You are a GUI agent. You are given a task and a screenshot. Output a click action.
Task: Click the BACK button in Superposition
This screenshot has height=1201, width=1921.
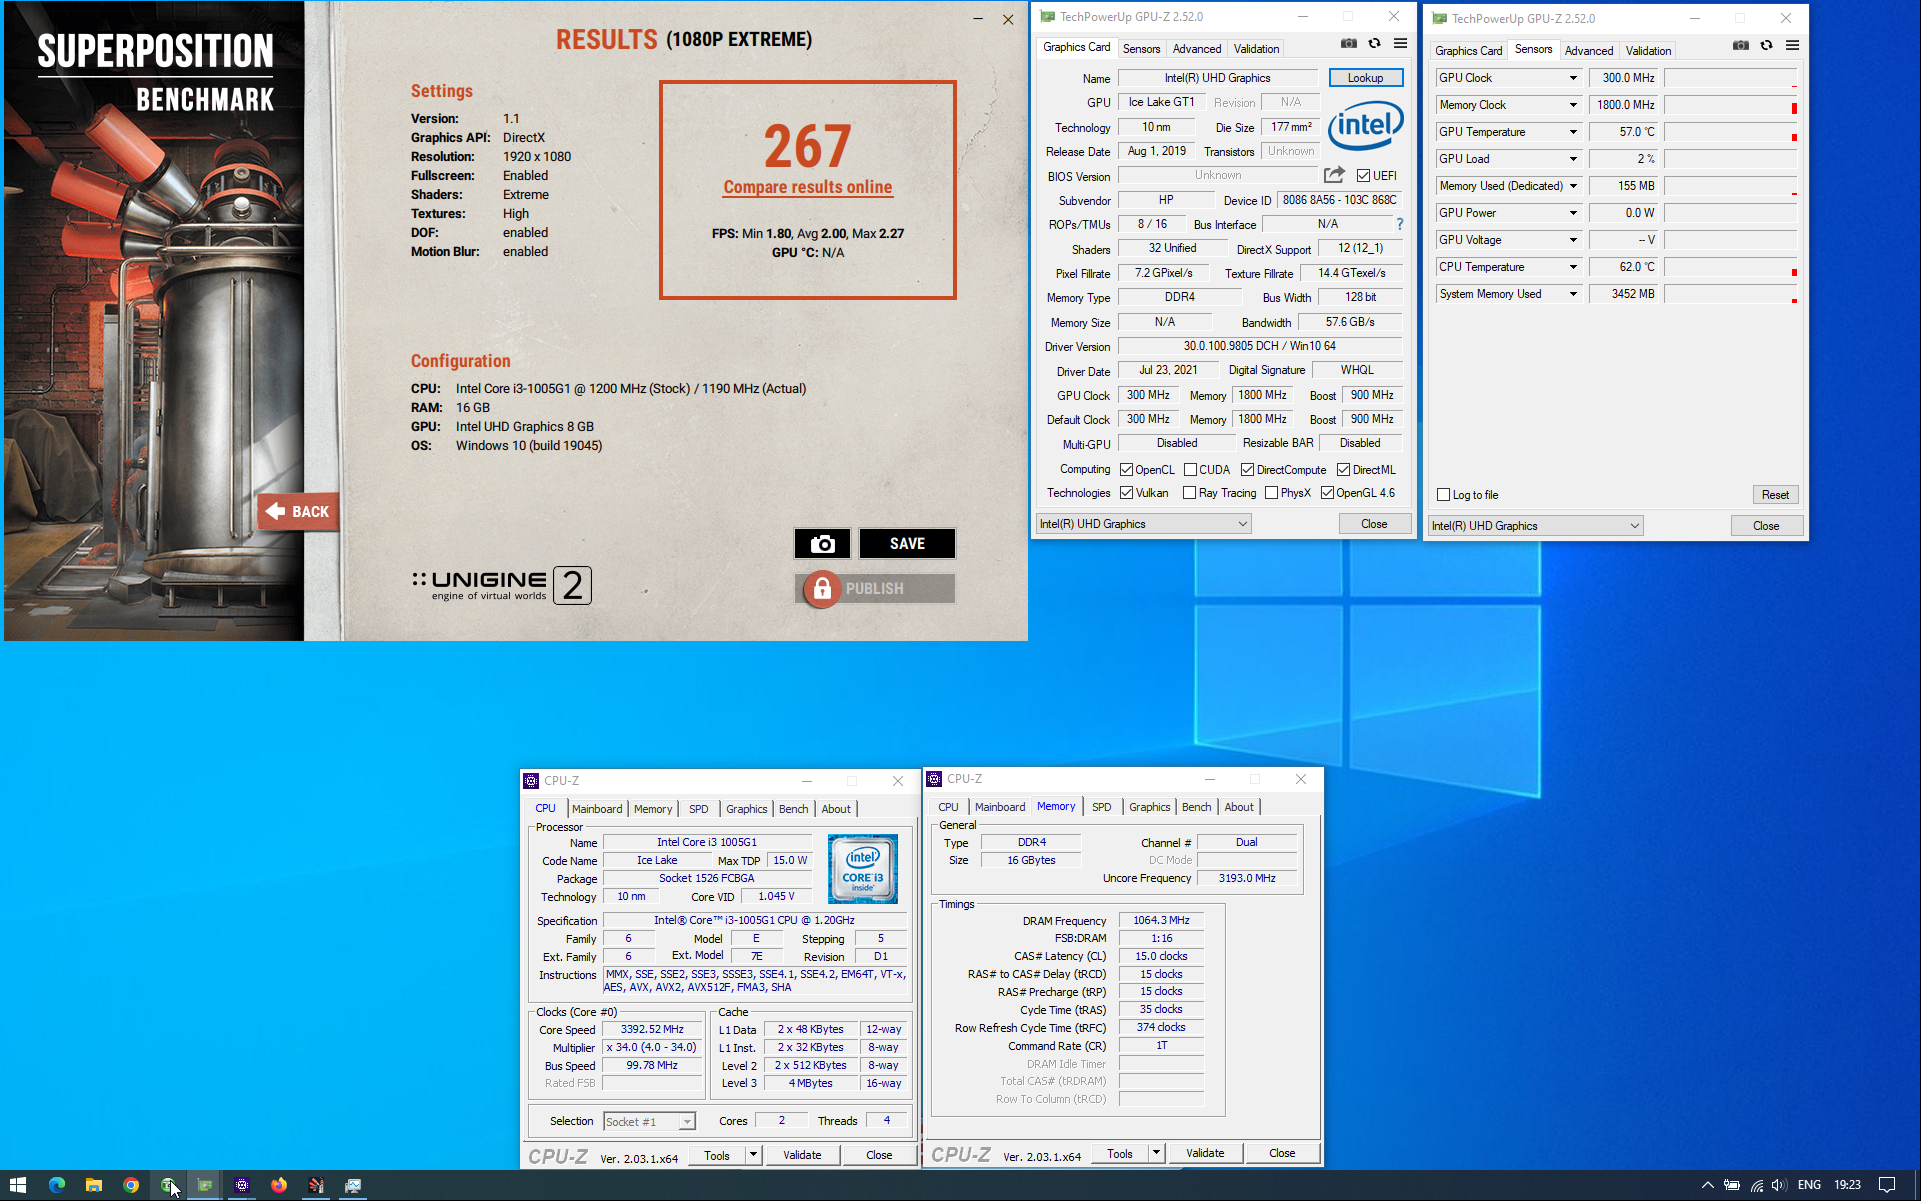pos(298,511)
